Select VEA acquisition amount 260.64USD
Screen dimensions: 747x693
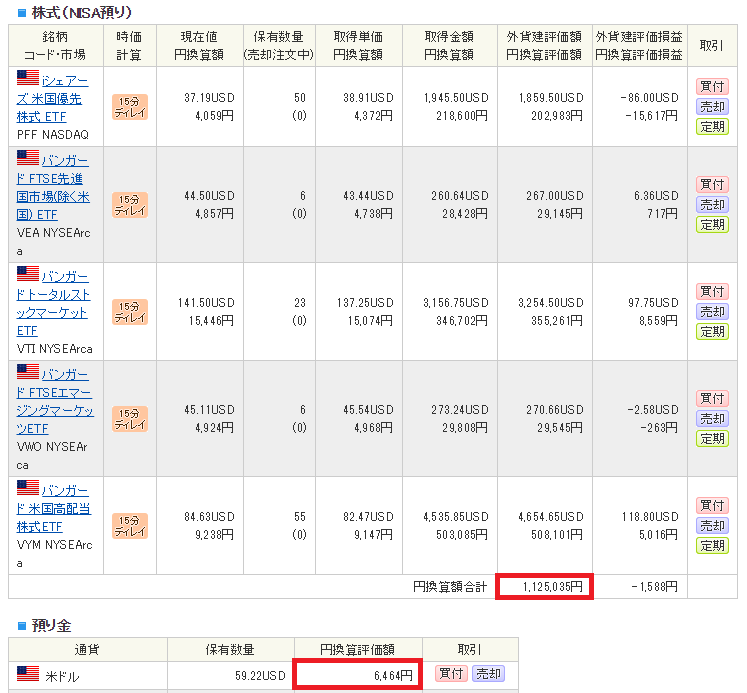[459, 196]
